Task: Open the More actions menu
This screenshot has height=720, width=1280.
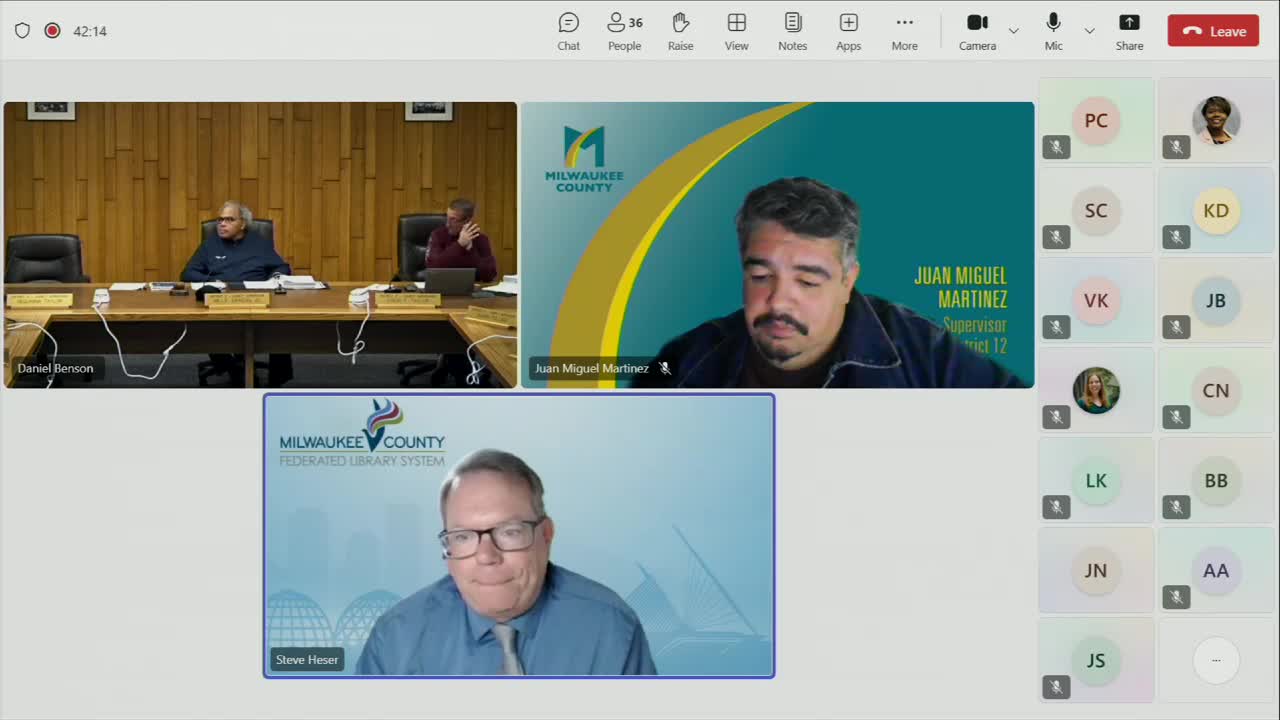Action: 905,31
